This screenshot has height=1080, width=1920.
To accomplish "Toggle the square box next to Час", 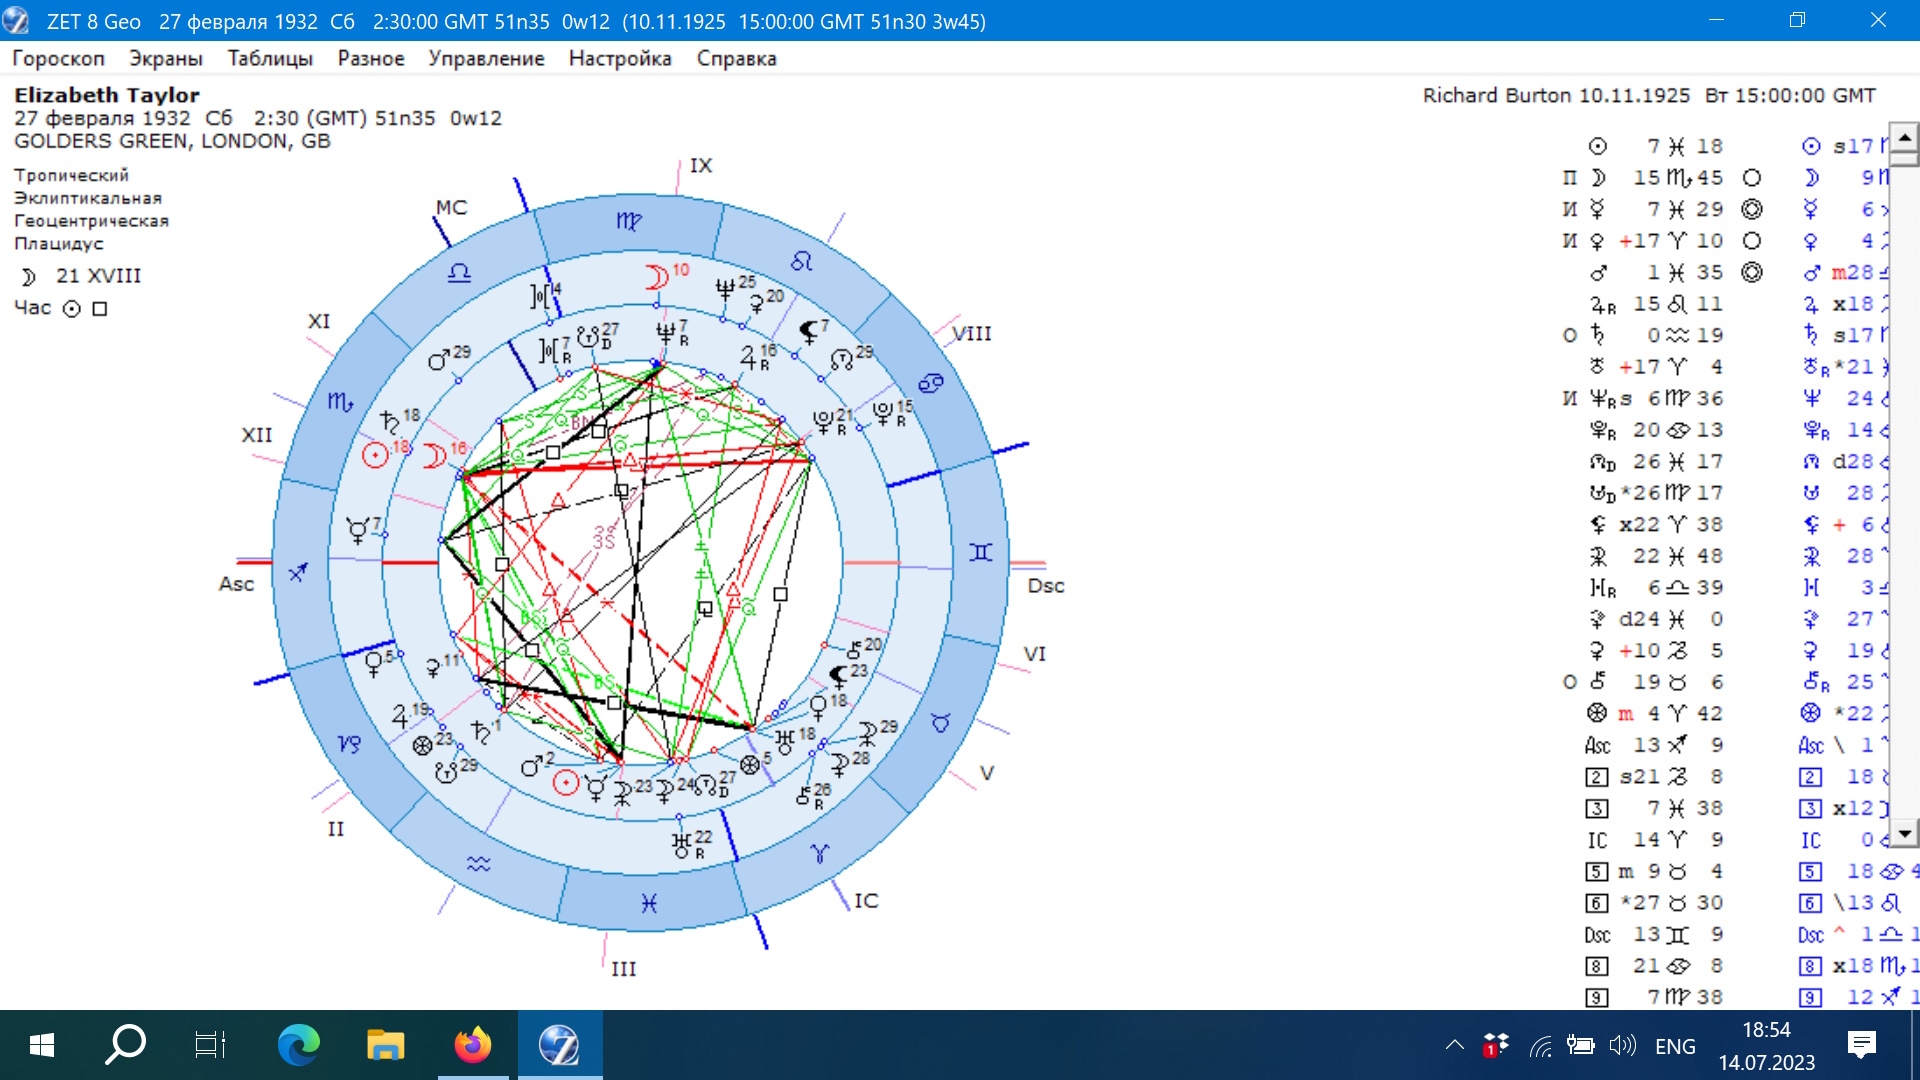I will (100, 309).
